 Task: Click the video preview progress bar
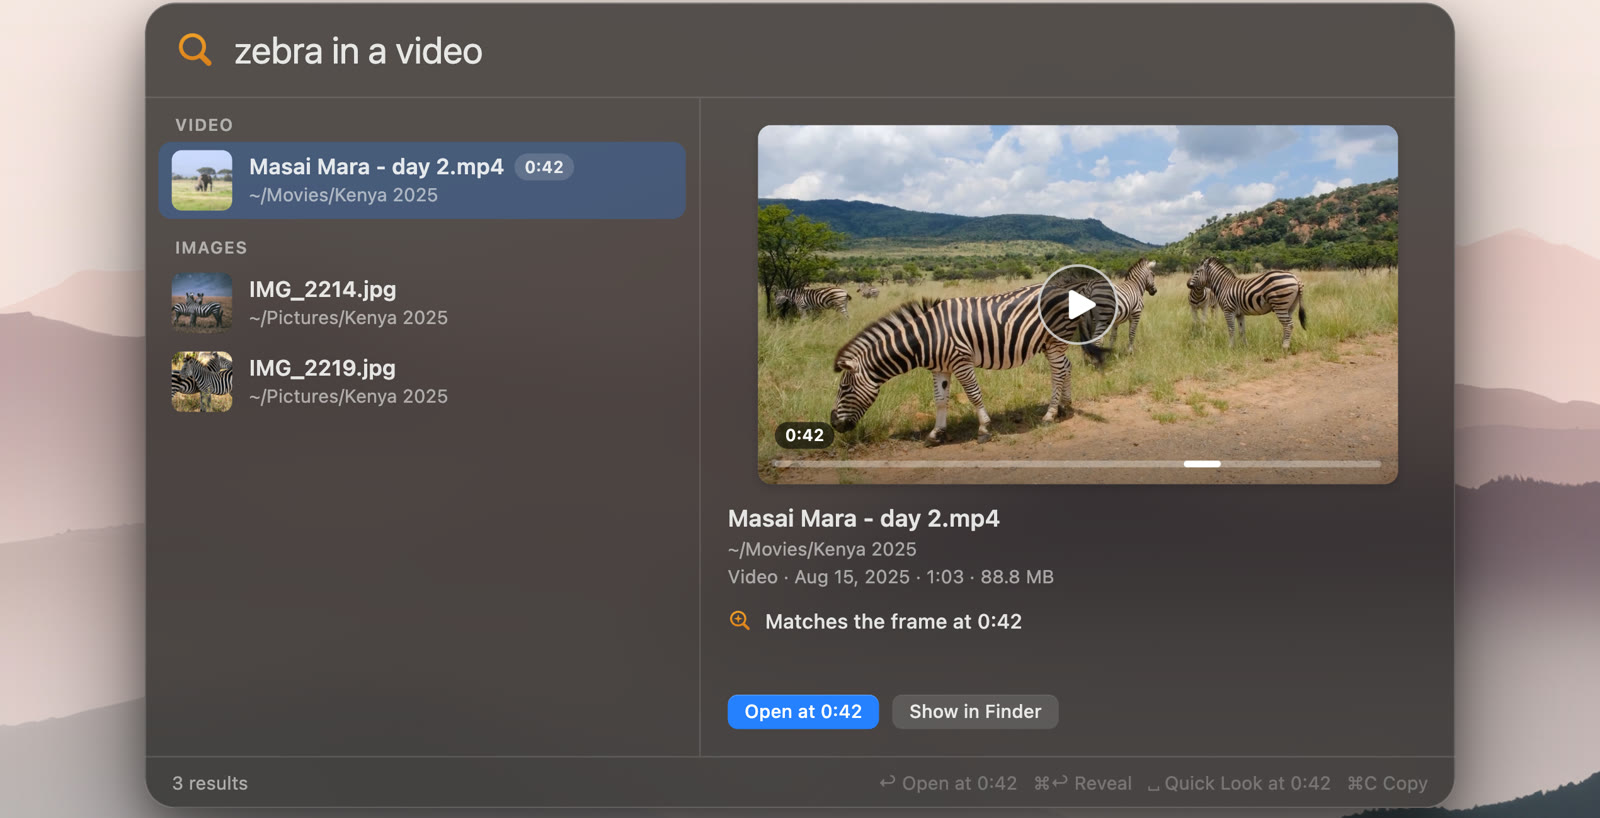click(1077, 464)
